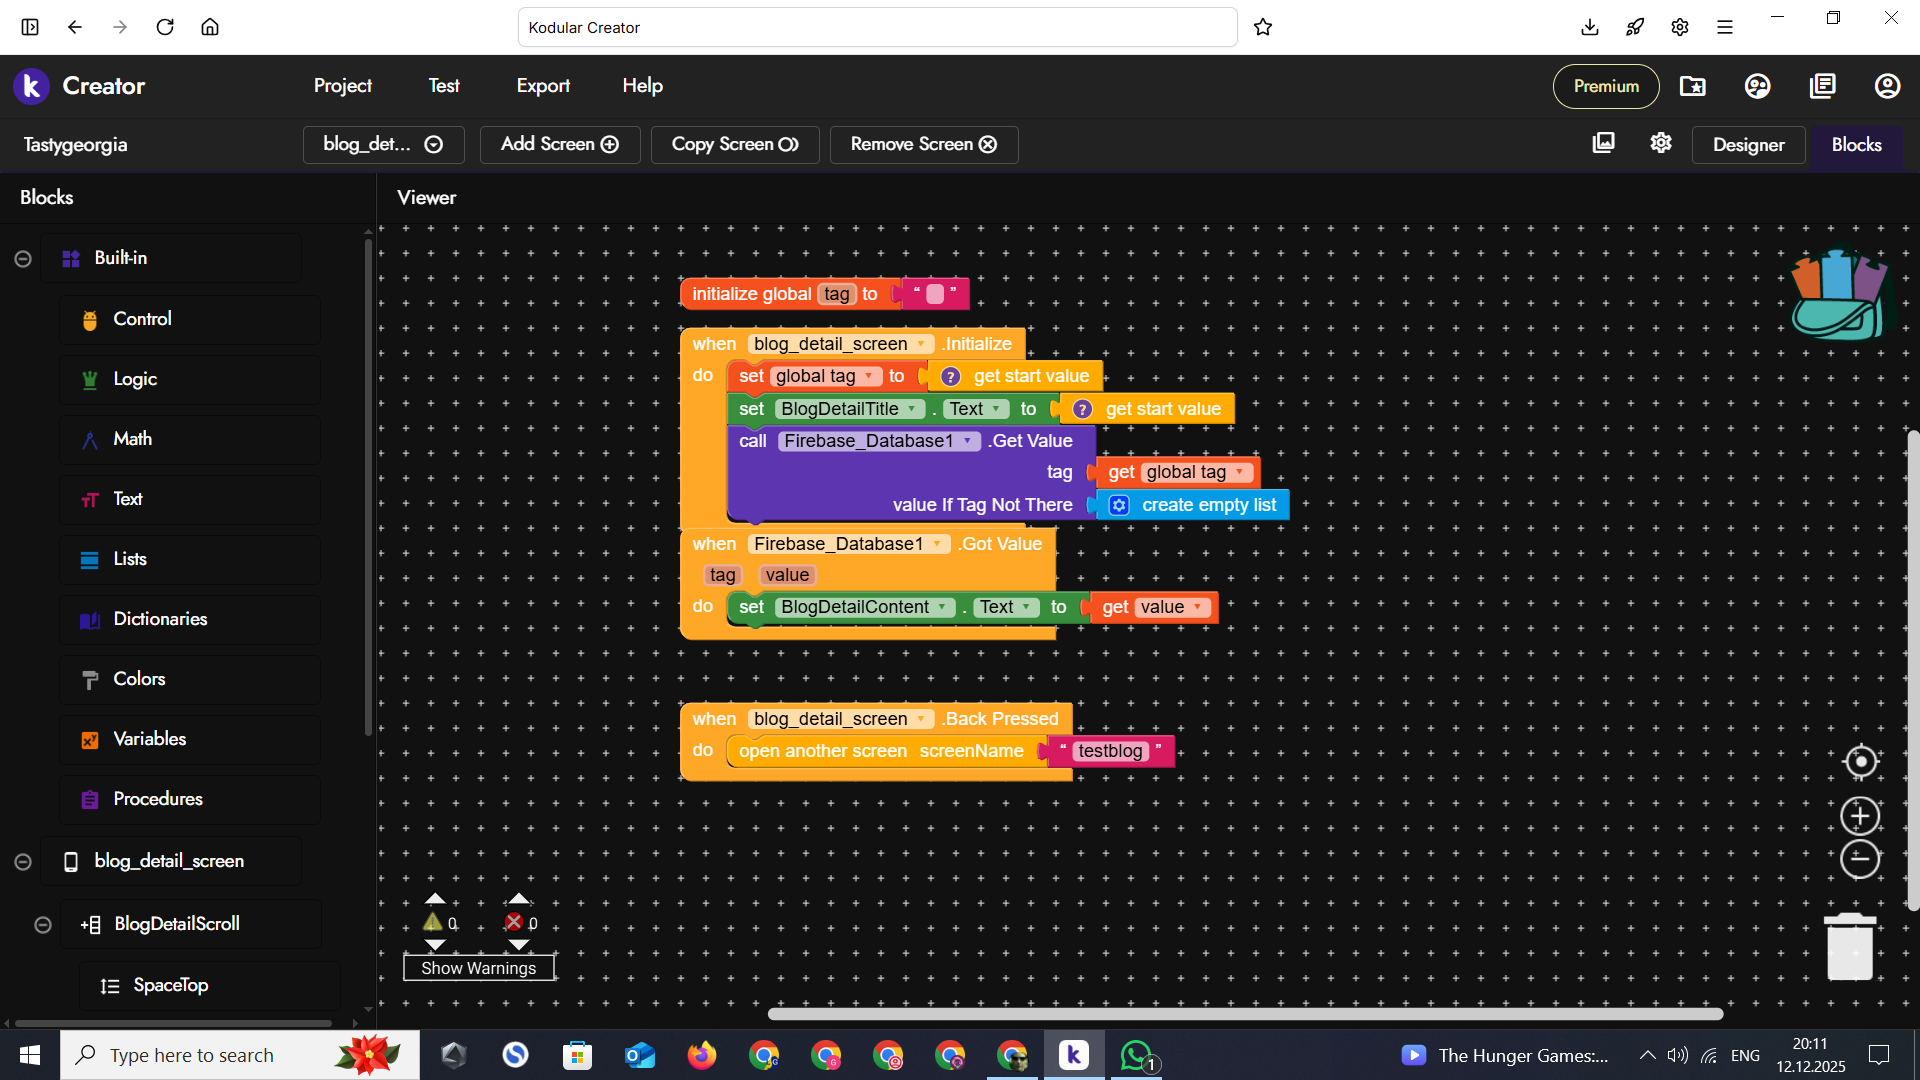Click the trash can icon
Screen dimensions: 1920x1080
coord(1850,947)
